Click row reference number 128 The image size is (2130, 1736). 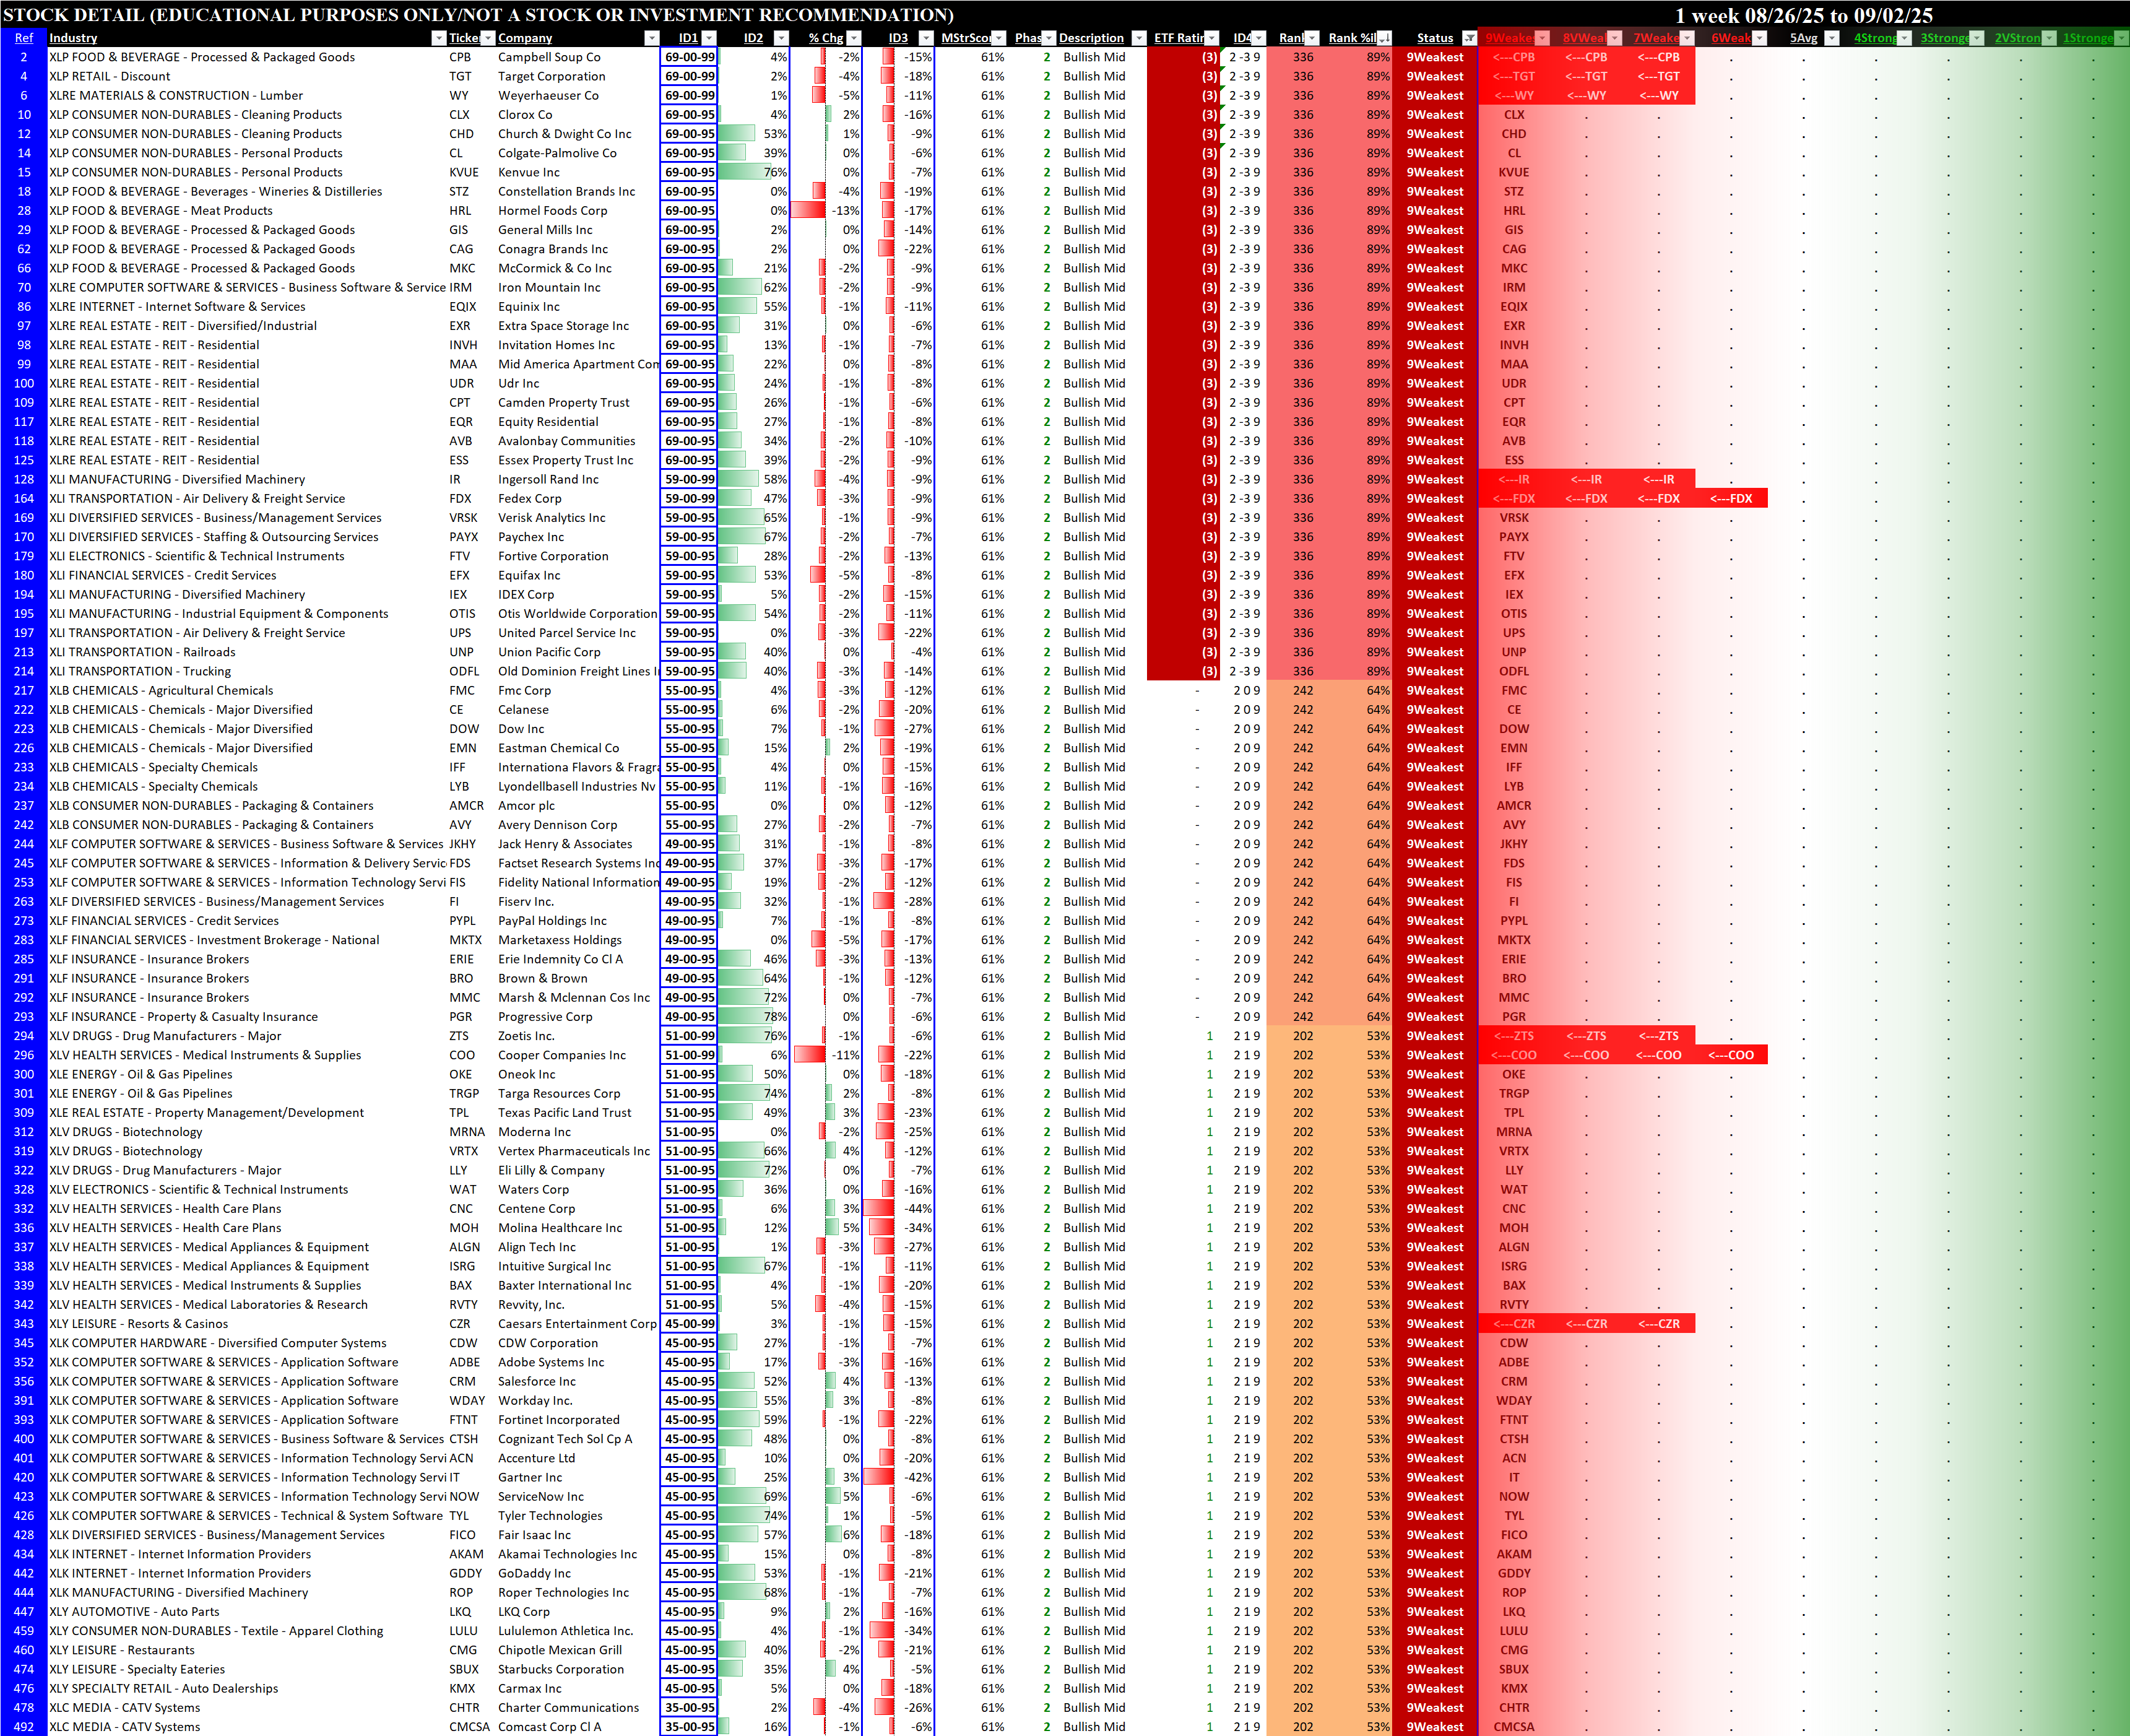pos(24,479)
